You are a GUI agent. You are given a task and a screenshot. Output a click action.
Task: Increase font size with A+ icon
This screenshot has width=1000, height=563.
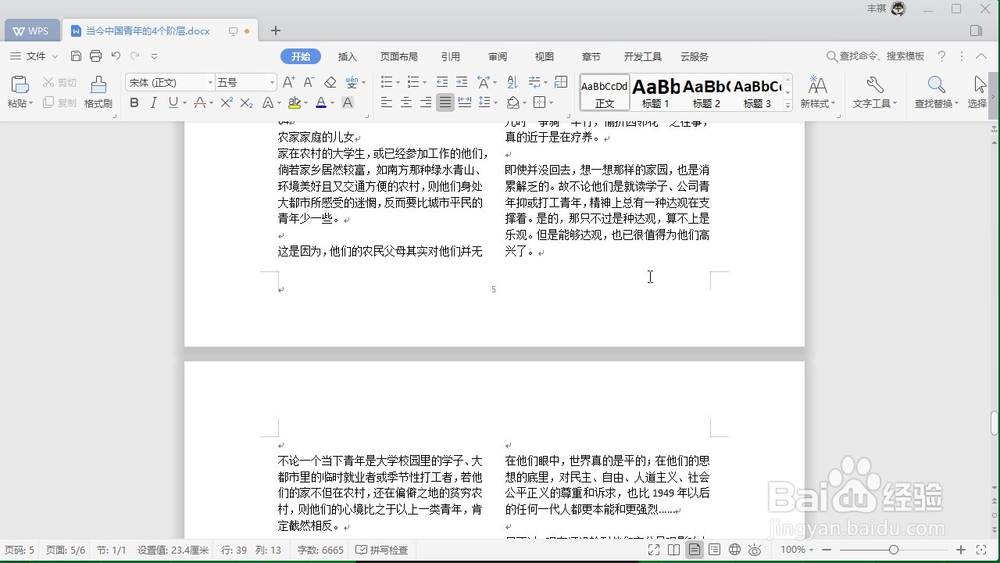pos(288,82)
